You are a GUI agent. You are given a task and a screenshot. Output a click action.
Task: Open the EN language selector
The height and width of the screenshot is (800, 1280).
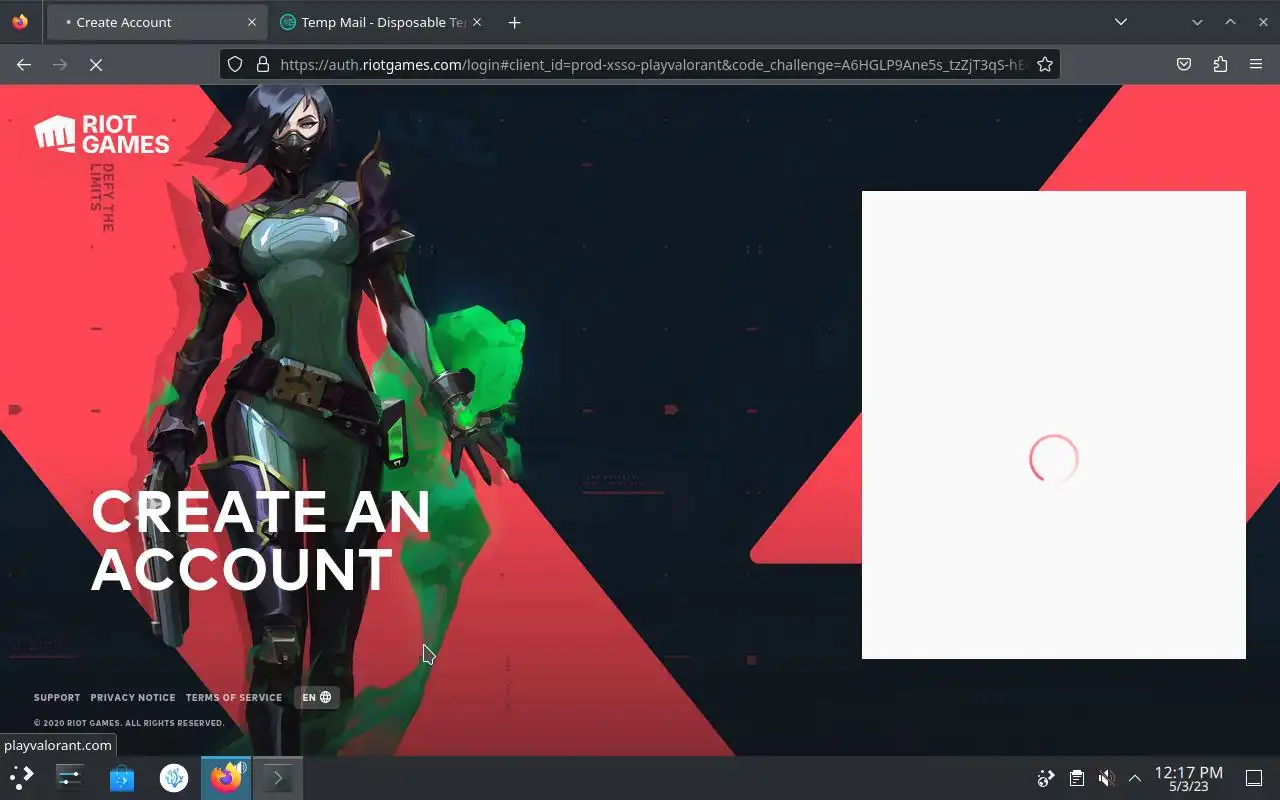(317, 698)
